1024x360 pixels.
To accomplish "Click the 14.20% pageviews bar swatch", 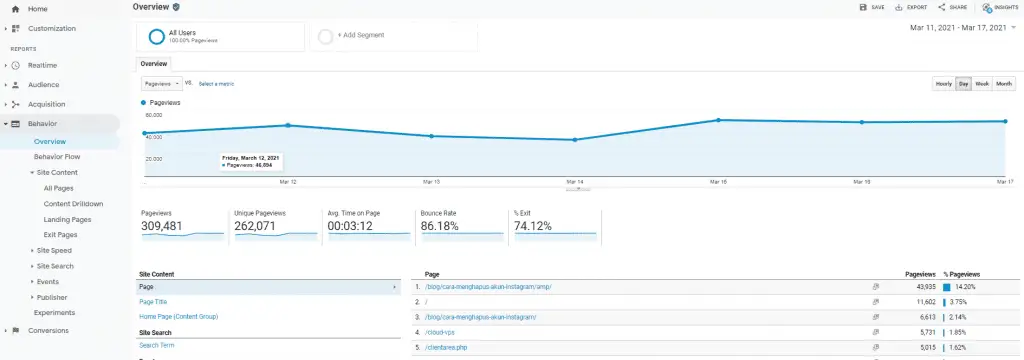I will pos(946,287).
